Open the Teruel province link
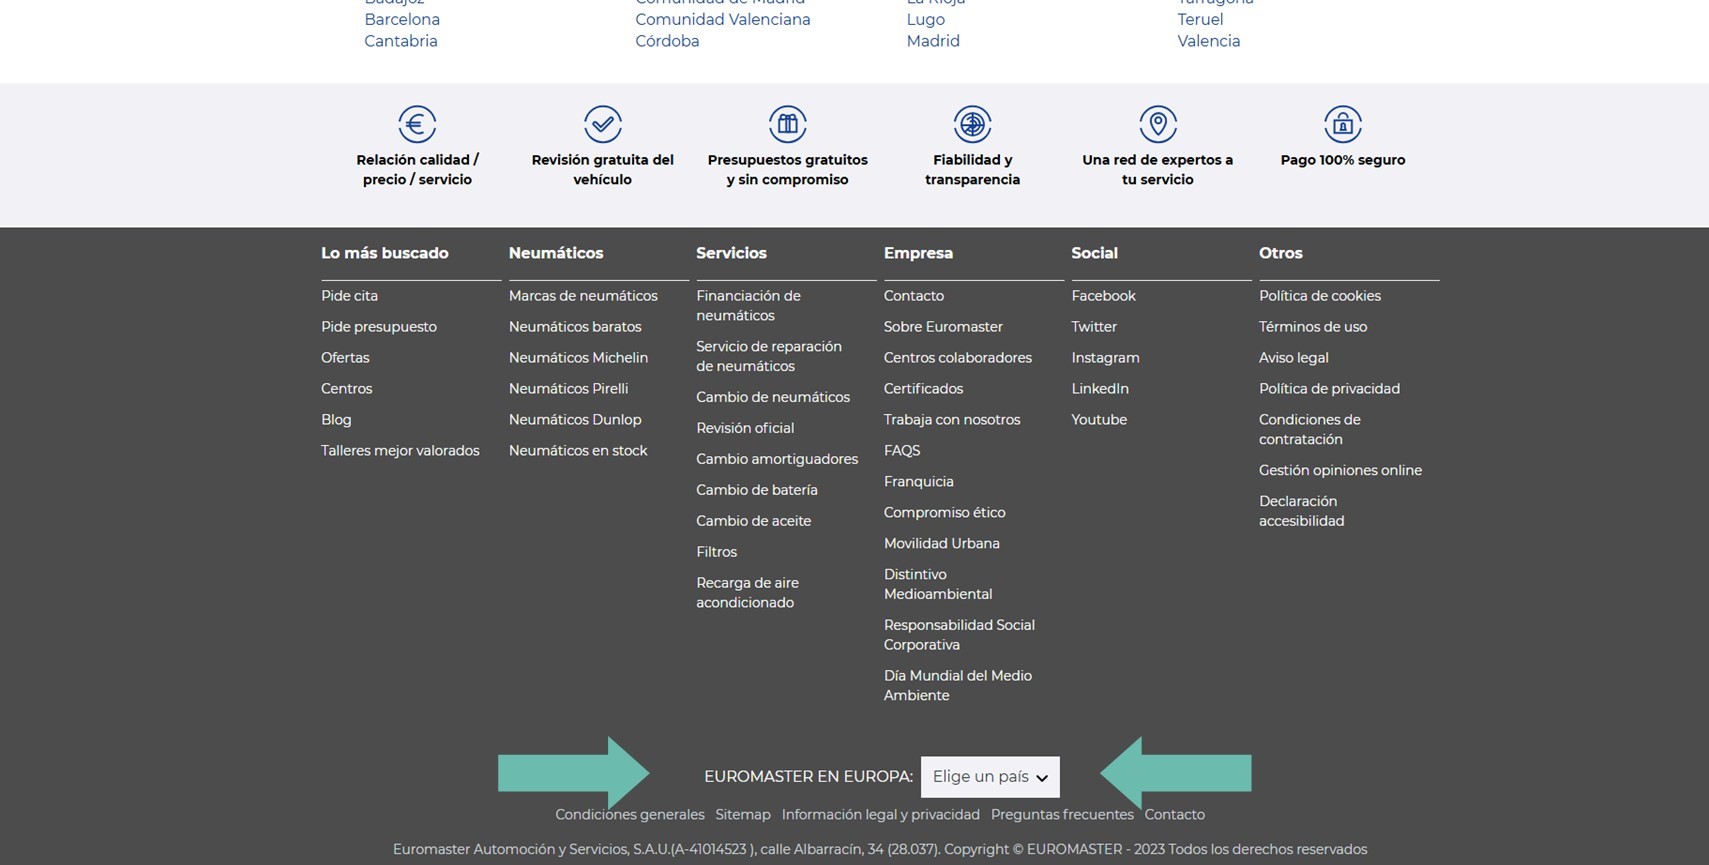Image resolution: width=1709 pixels, height=865 pixels. coord(1200,19)
